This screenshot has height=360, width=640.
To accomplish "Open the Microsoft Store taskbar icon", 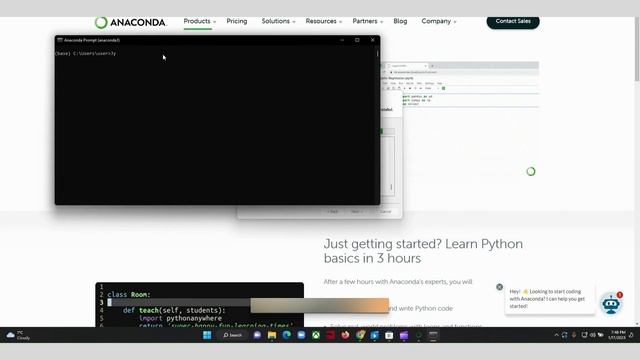I will pos(389,335).
